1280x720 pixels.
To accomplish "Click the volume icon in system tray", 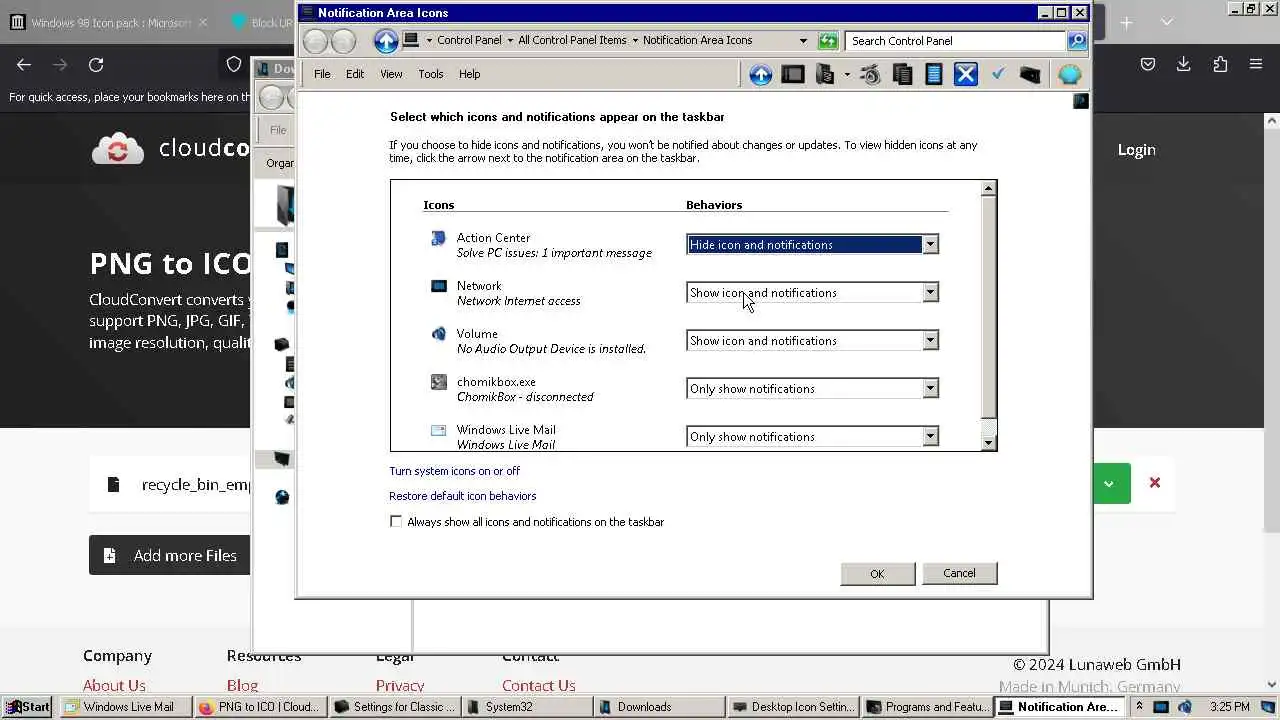I will (x=1185, y=707).
